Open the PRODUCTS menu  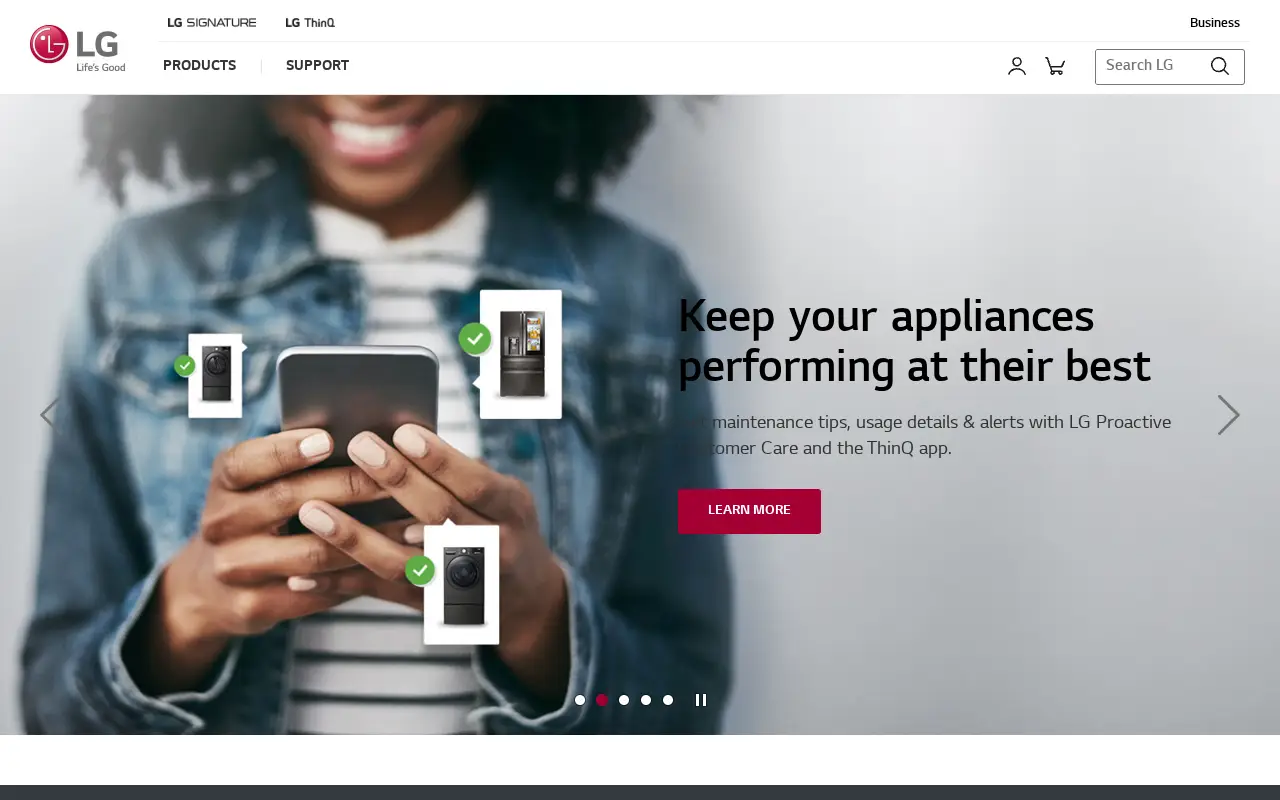coord(200,66)
